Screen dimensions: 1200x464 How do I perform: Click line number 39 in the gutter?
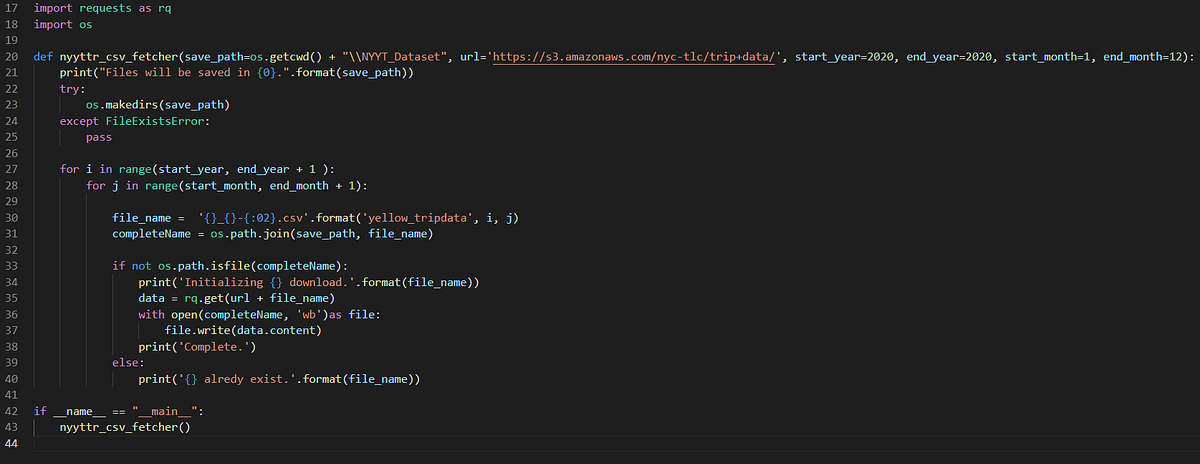tap(12, 362)
